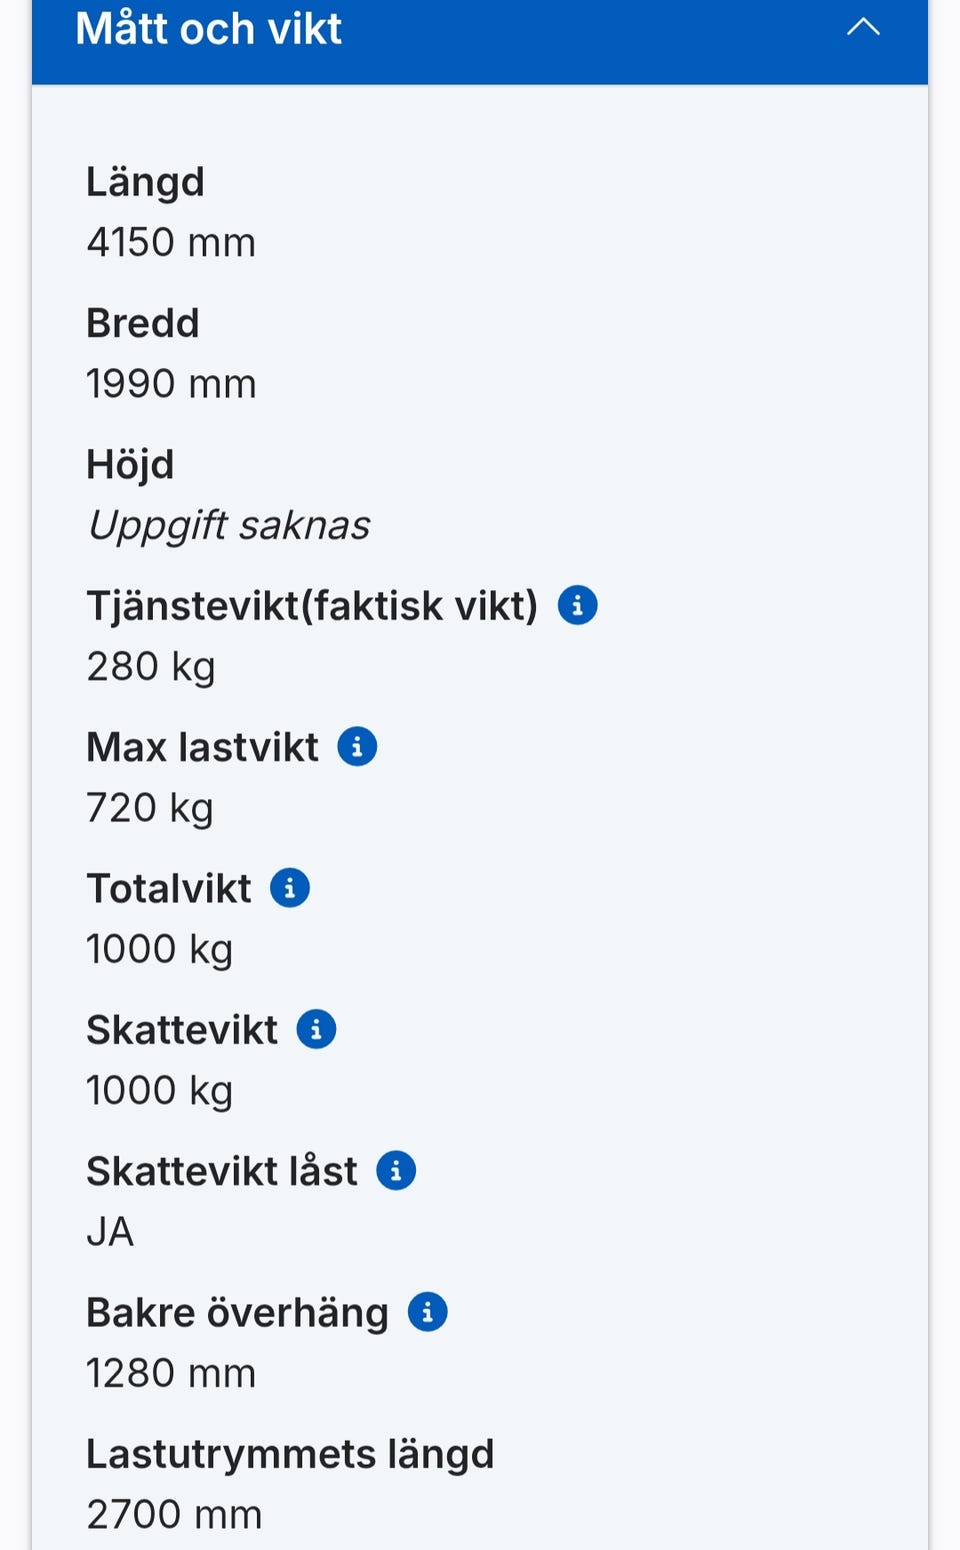This screenshot has height=1550, width=960.
Task: Select the 720 kg max load value
Action: [x=150, y=807]
